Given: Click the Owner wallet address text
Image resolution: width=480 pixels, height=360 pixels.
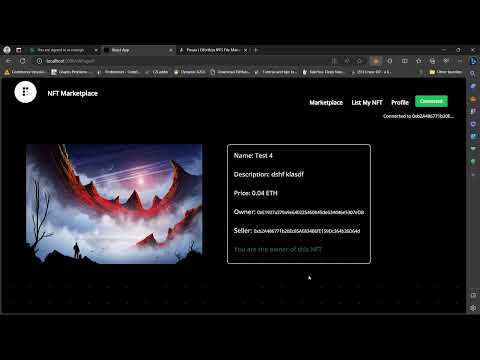Looking at the screenshot, I should point(310,212).
